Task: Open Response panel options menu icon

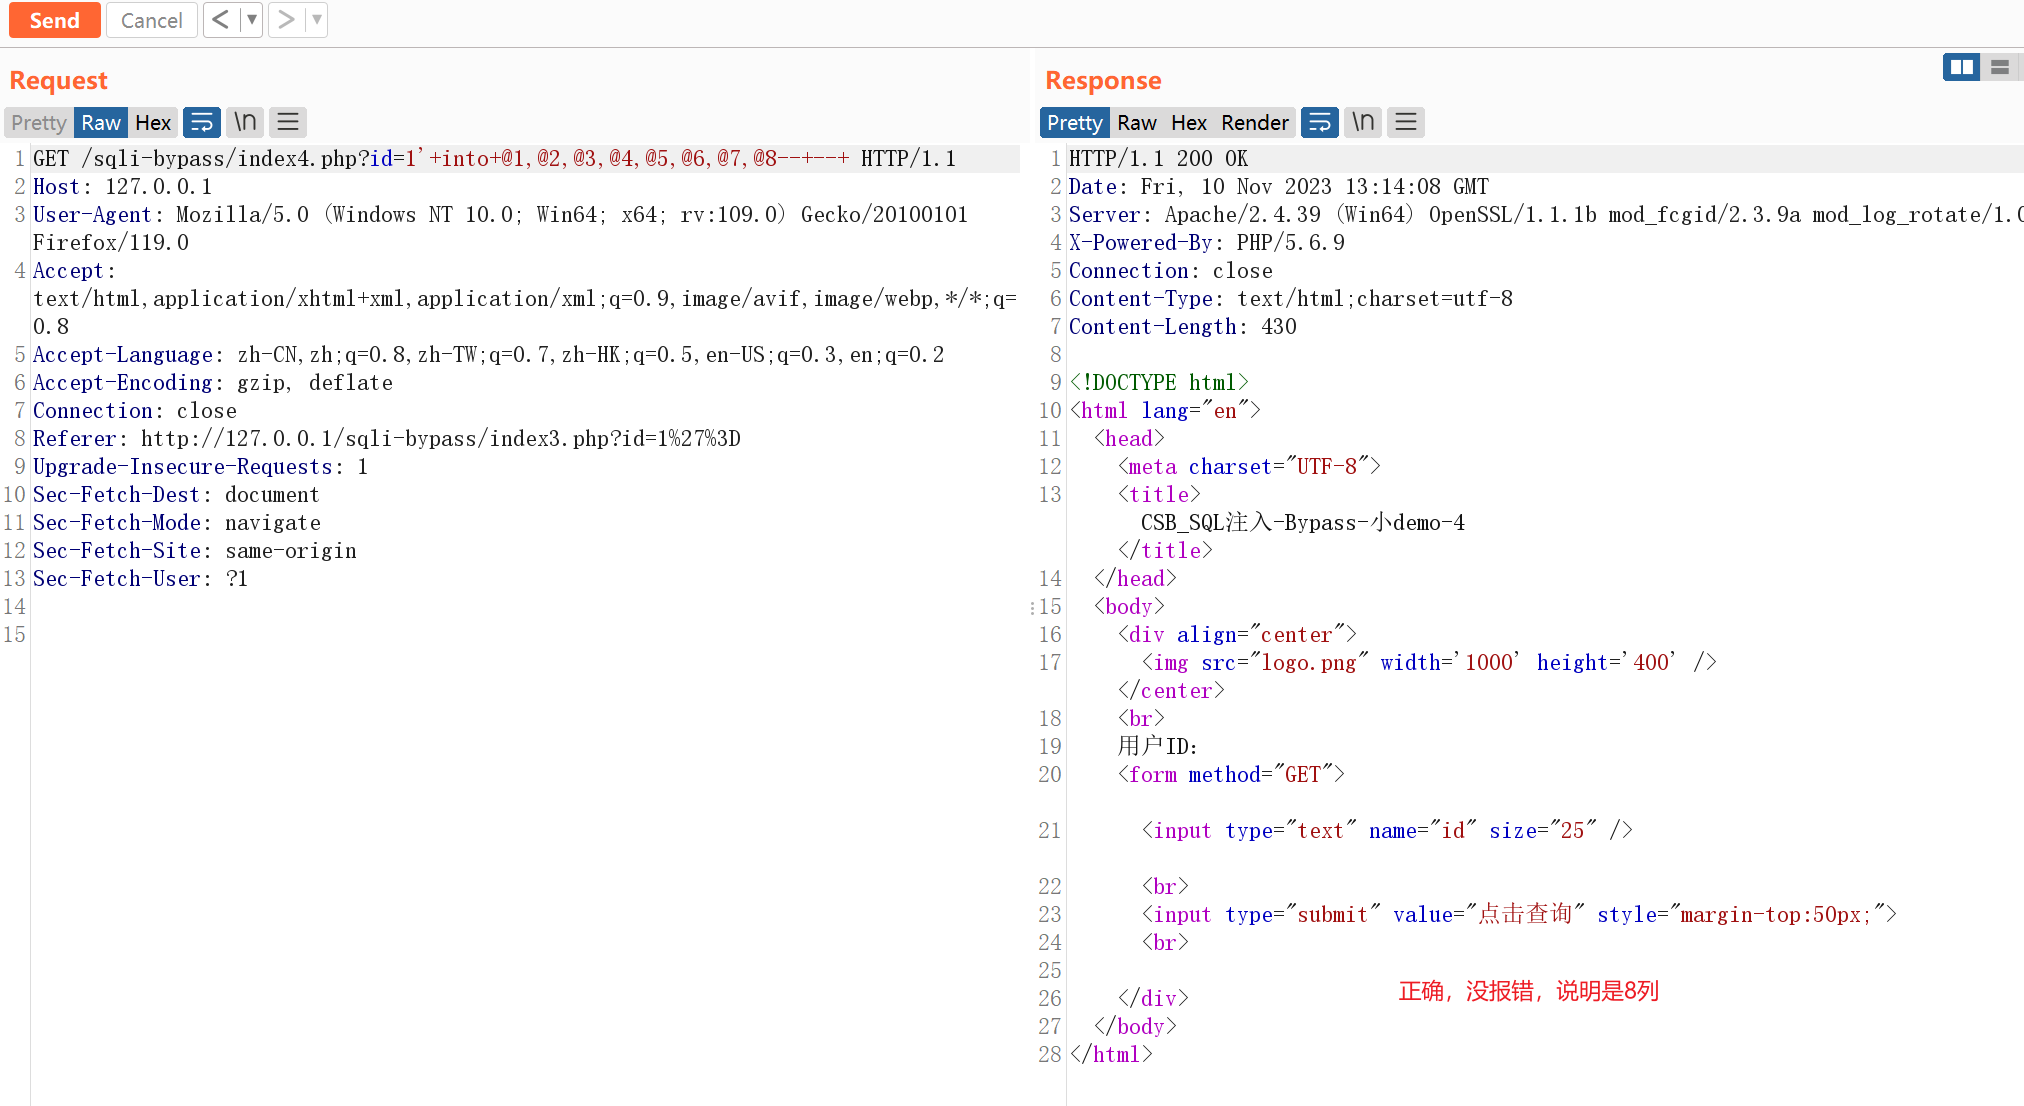Action: (1406, 122)
